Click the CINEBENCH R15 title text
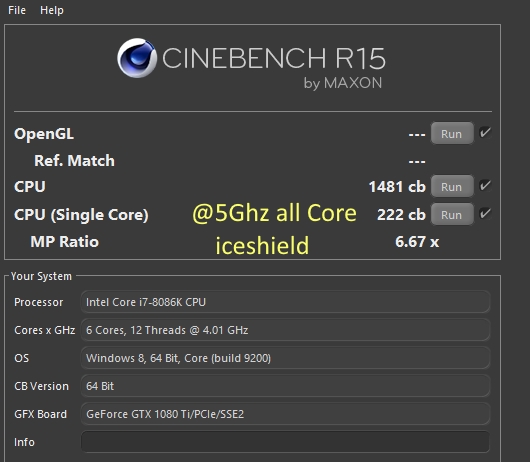The image size is (530, 462). point(274,58)
